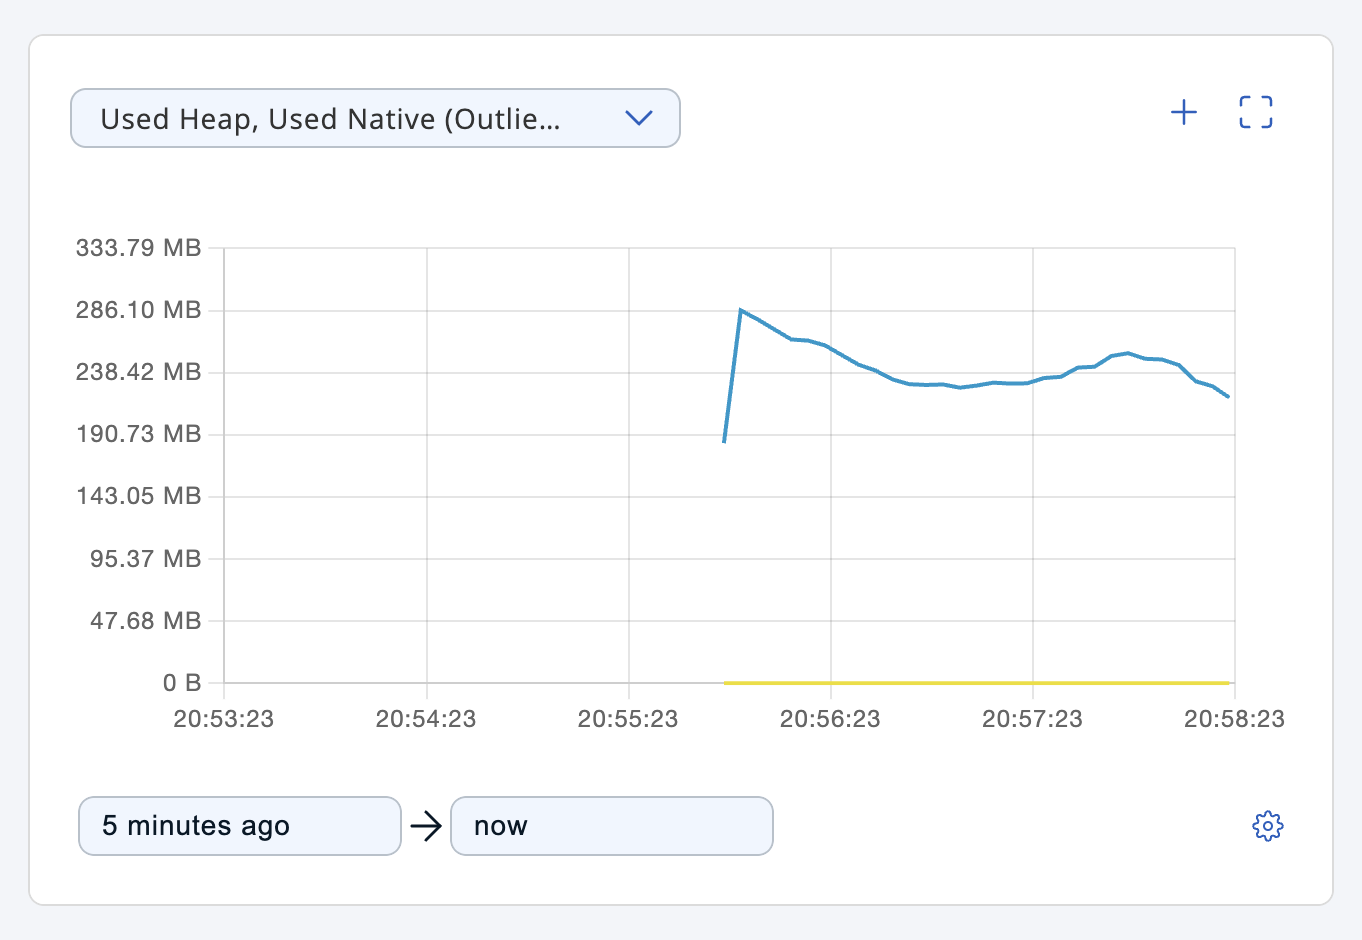Viewport: 1362px width, 940px height.
Task: Click the 20:56:23 time axis label
Action: click(830, 719)
